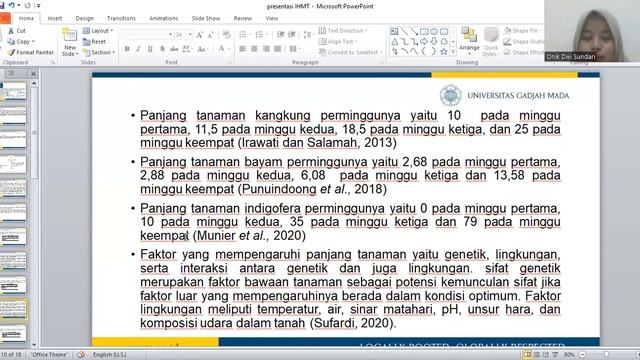Open the File tab

coord(5,18)
